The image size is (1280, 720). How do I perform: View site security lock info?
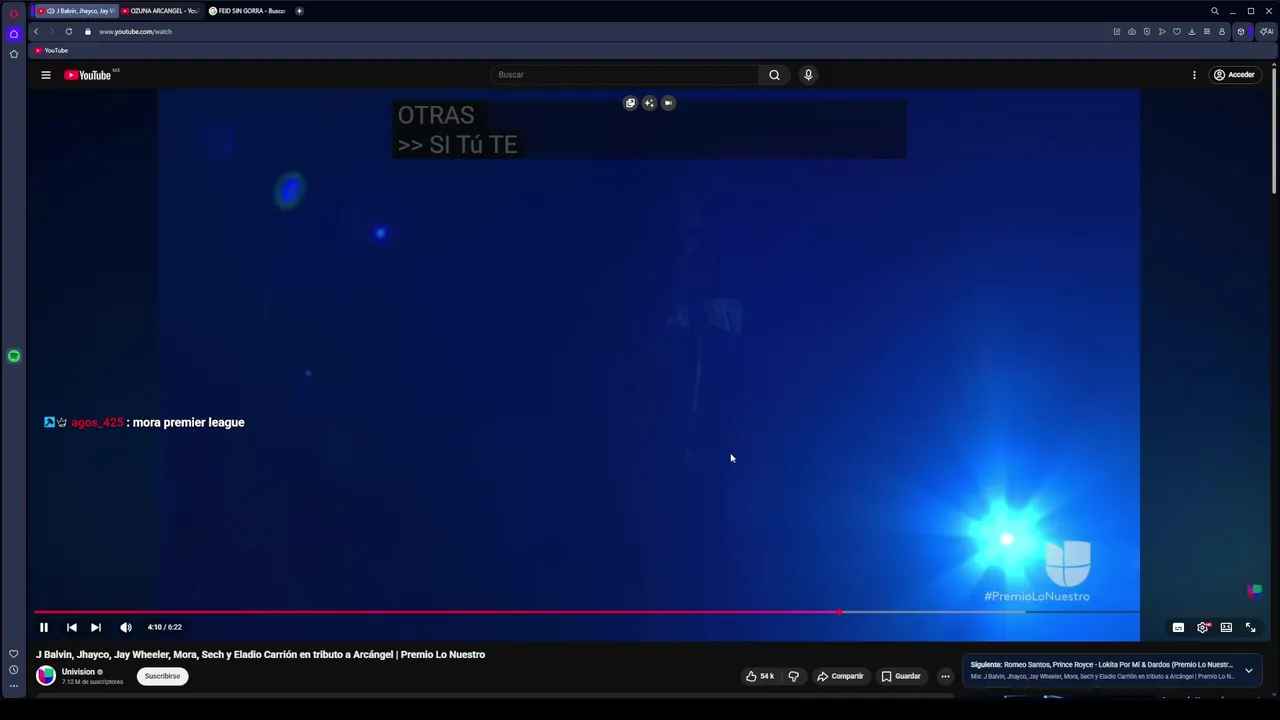(88, 31)
